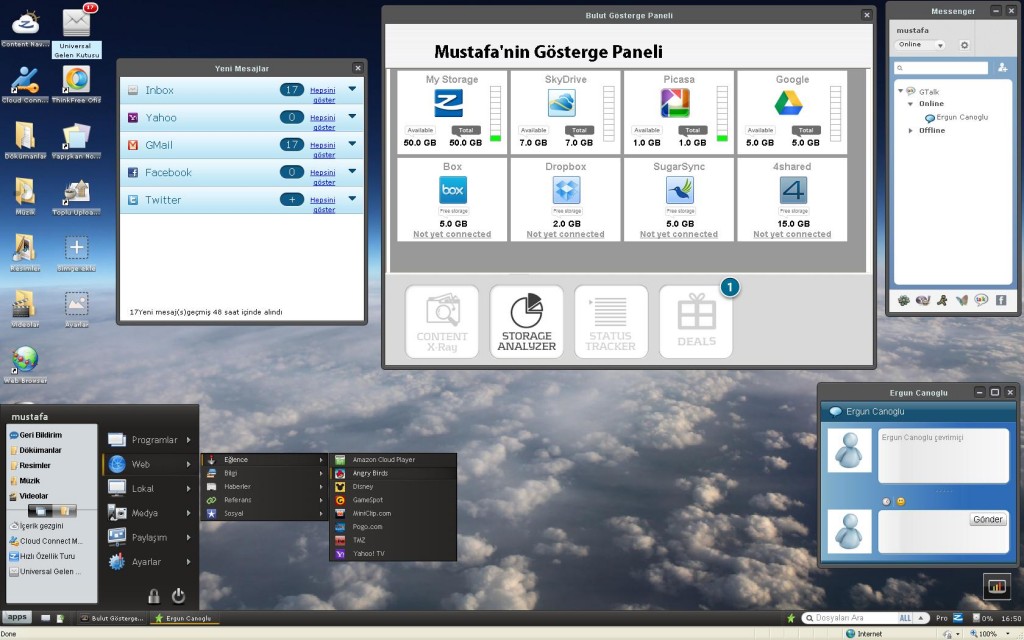Collapse the GTalk tree node
The width and height of the screenshot is (1024, 640).
click(901, 91)
